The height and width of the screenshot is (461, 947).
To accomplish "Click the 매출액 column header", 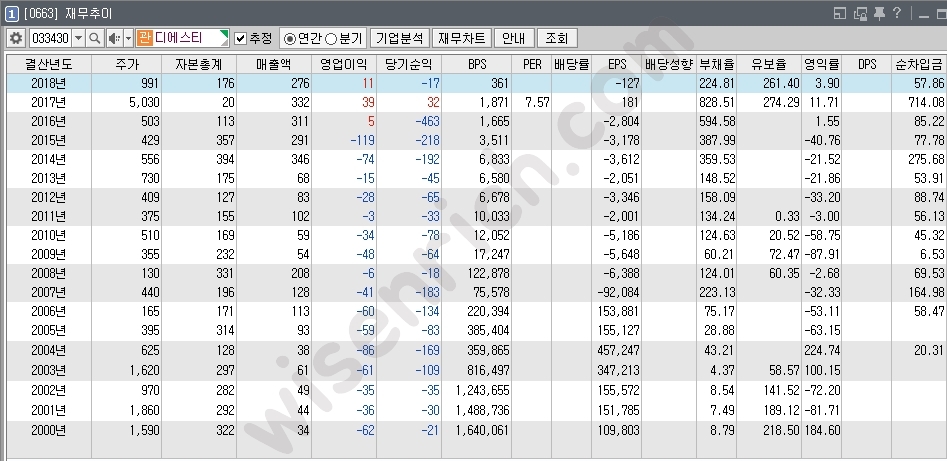I will [274, 64].
